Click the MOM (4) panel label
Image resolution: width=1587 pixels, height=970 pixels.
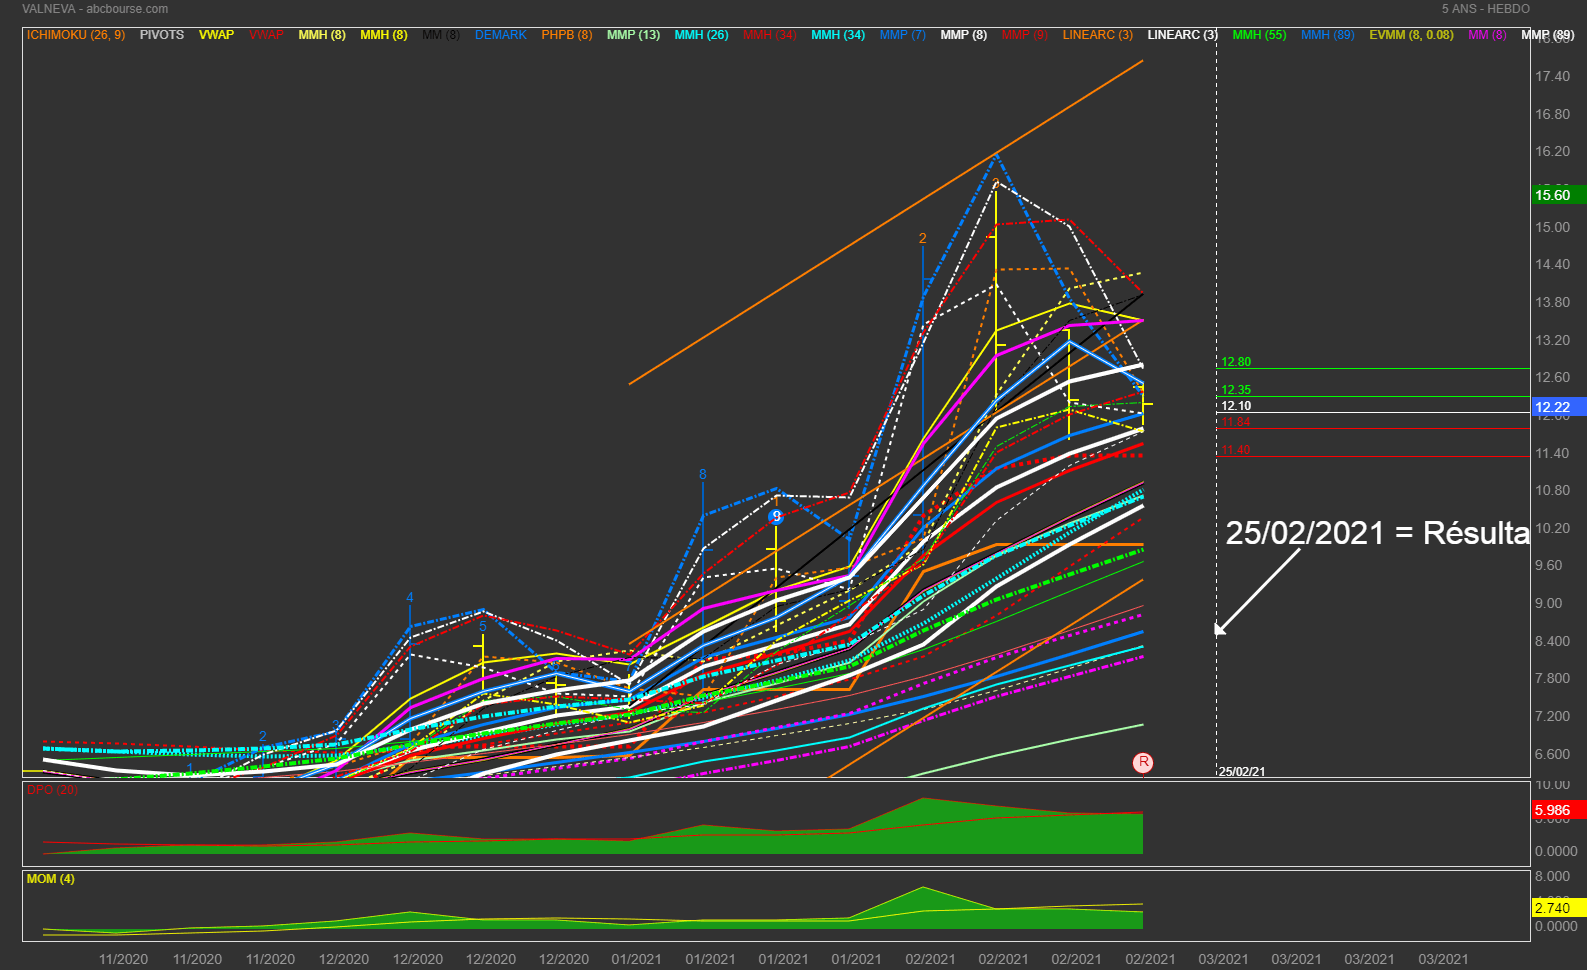51,879
